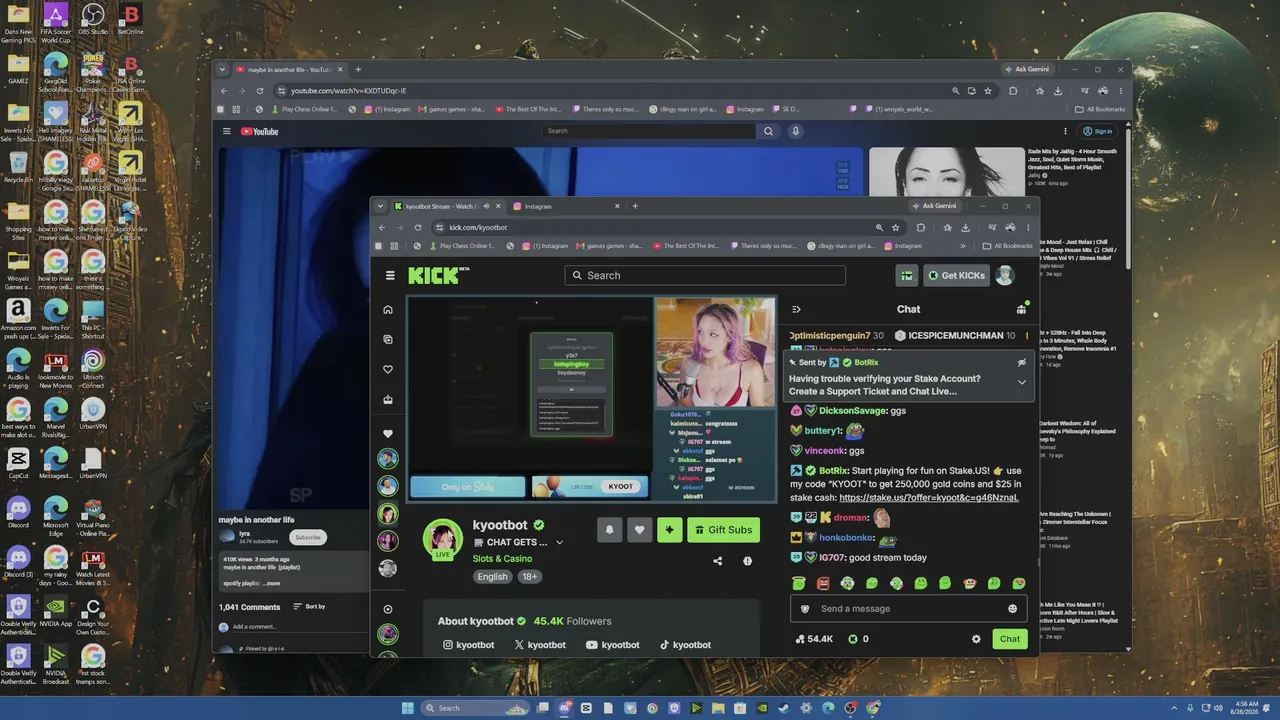The width and height of the screenshot is (1280, 720).
Task: Collapse the Kick chat panel
Action: [x=796, y=309]
